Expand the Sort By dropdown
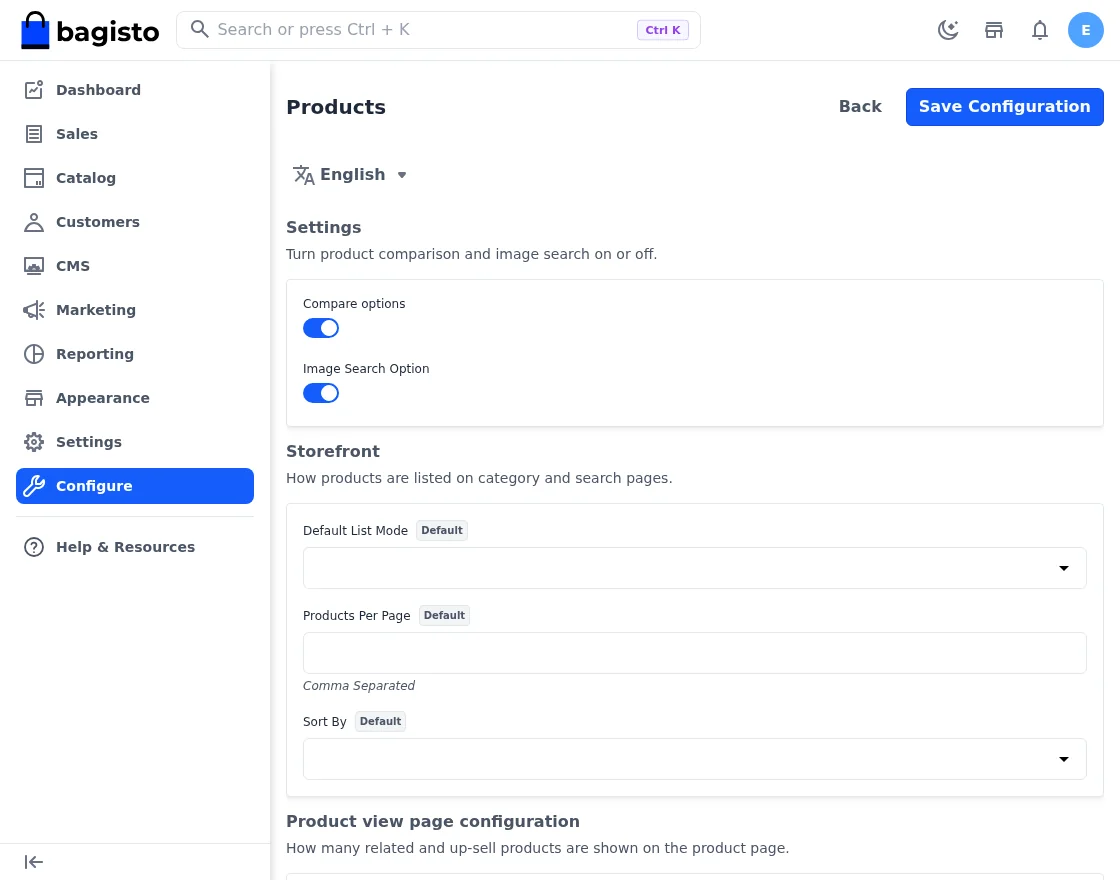This screenshot has width=1120, height=880. point(694,759)
